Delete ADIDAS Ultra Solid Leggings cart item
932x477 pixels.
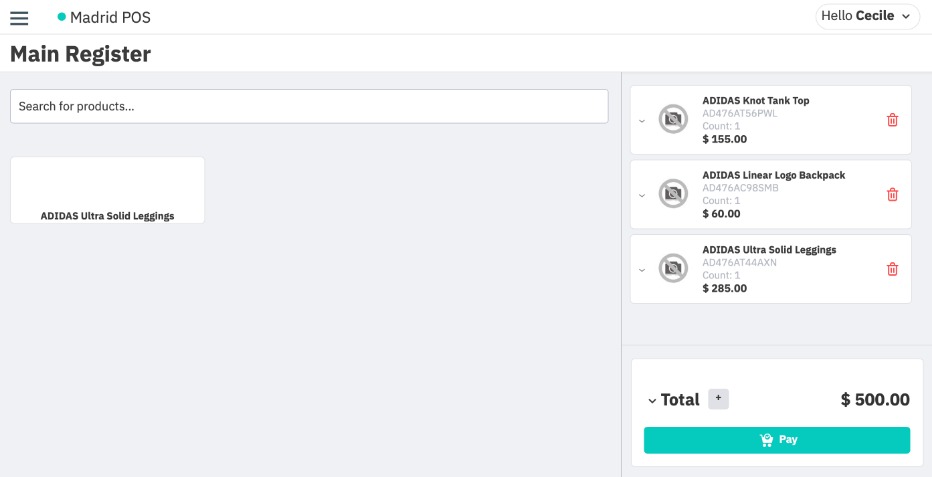(x=892, y=268)
